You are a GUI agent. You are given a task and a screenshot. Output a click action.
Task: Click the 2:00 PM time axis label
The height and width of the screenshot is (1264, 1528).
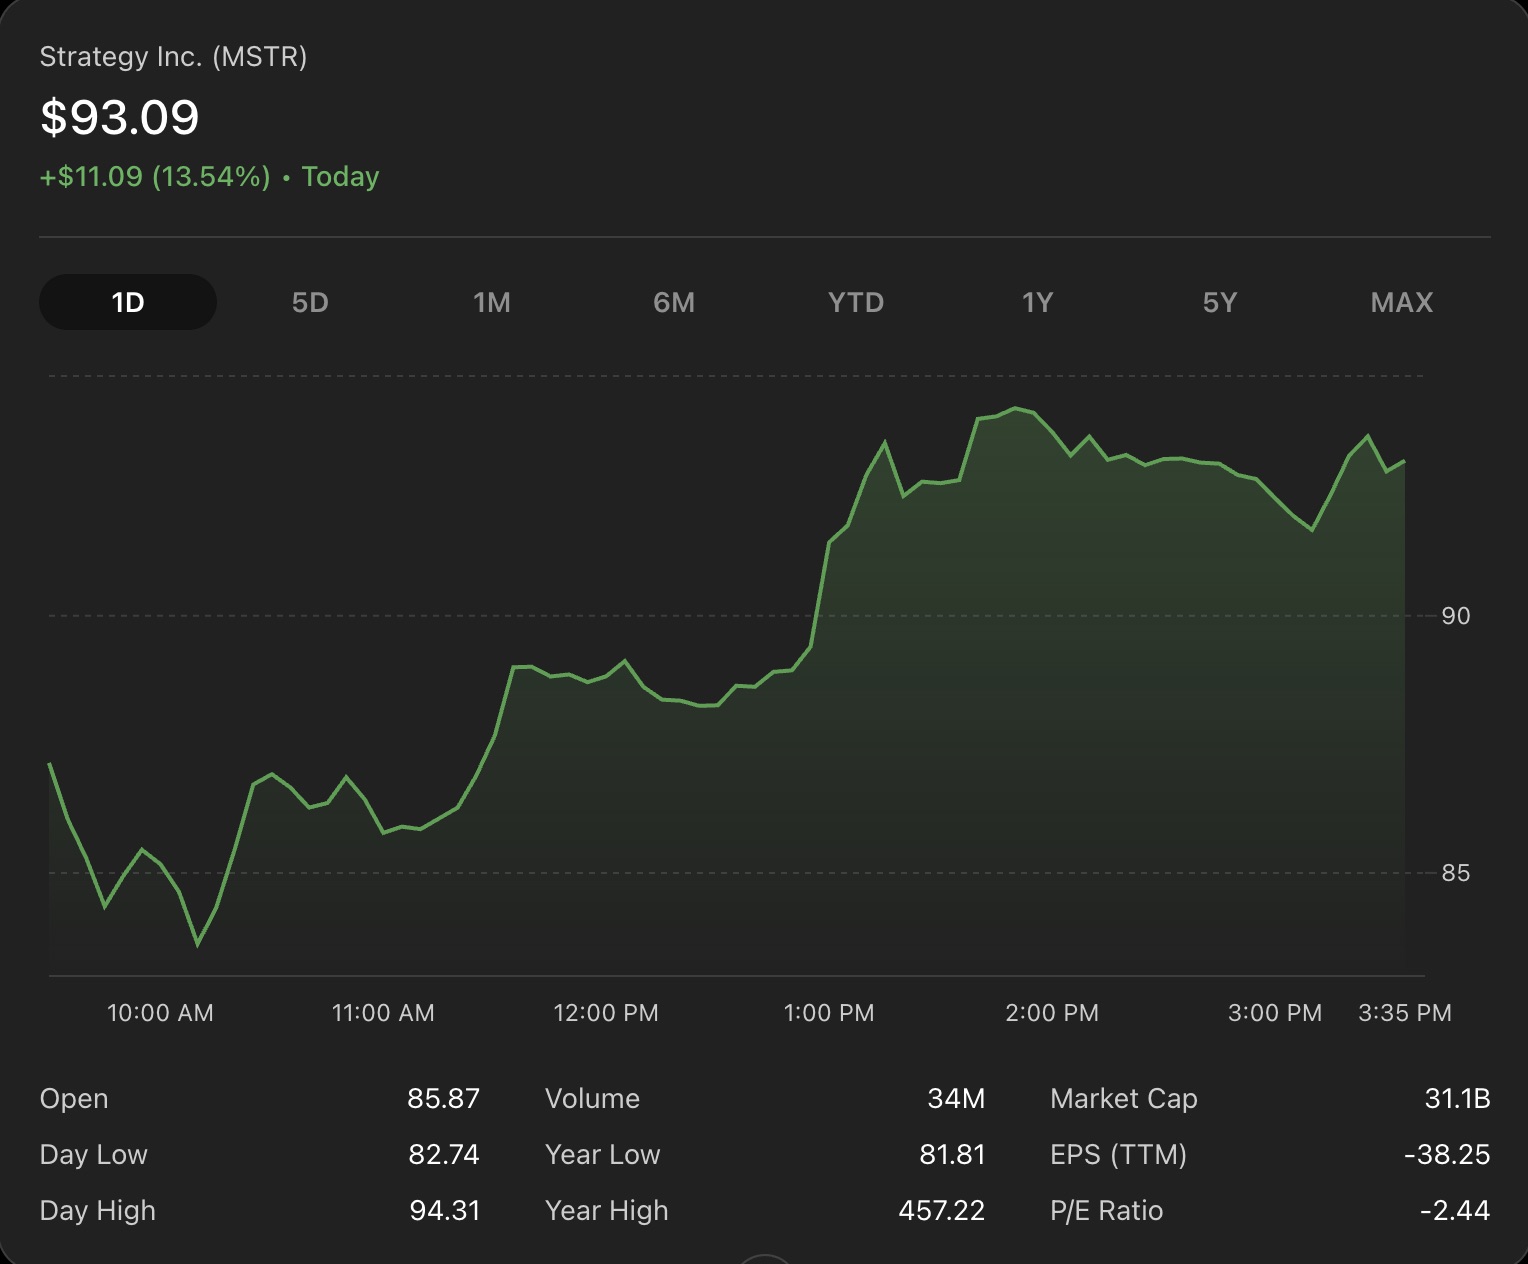[1052, 1013]
